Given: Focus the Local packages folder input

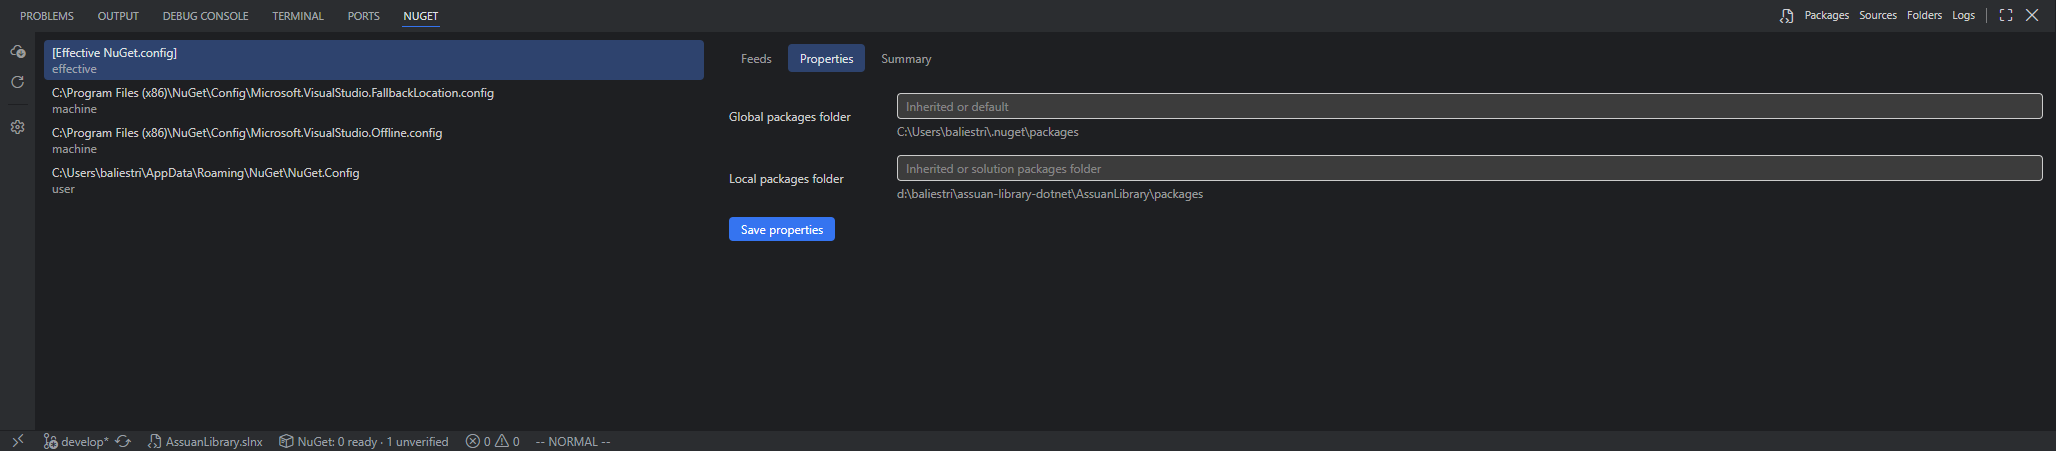Looking at the screenshot, I should 1469,168.
